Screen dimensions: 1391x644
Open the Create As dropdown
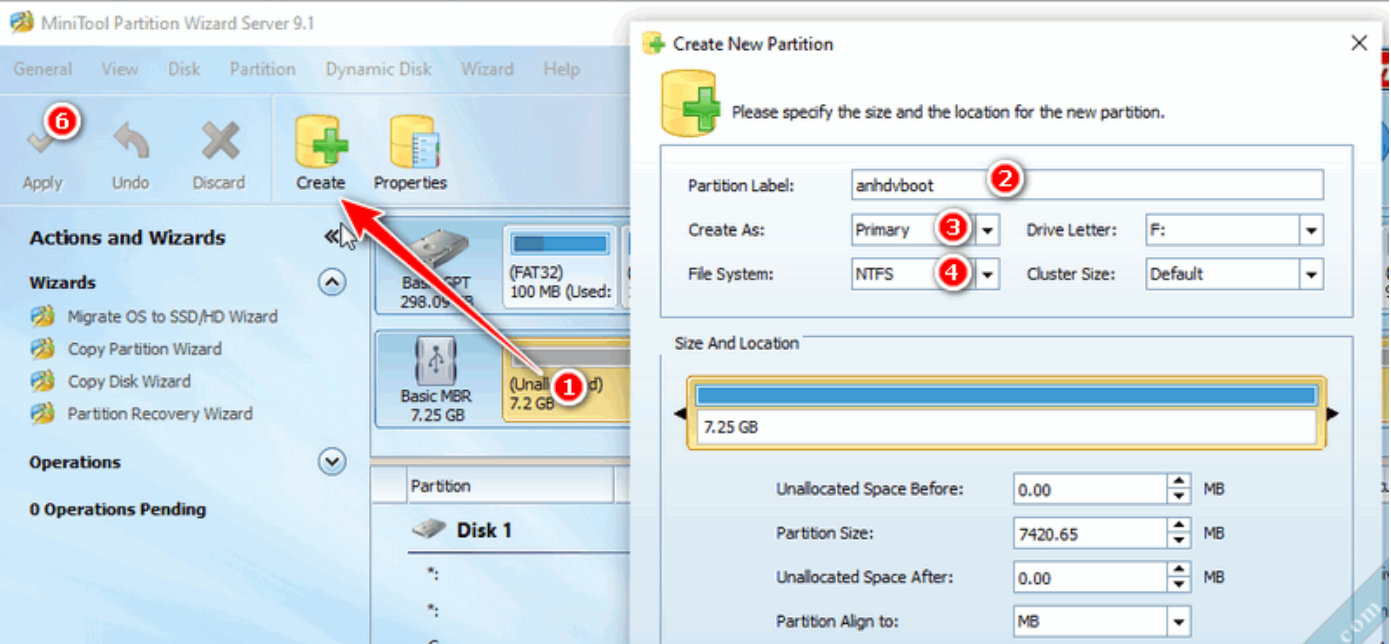[x=988, y=230]
